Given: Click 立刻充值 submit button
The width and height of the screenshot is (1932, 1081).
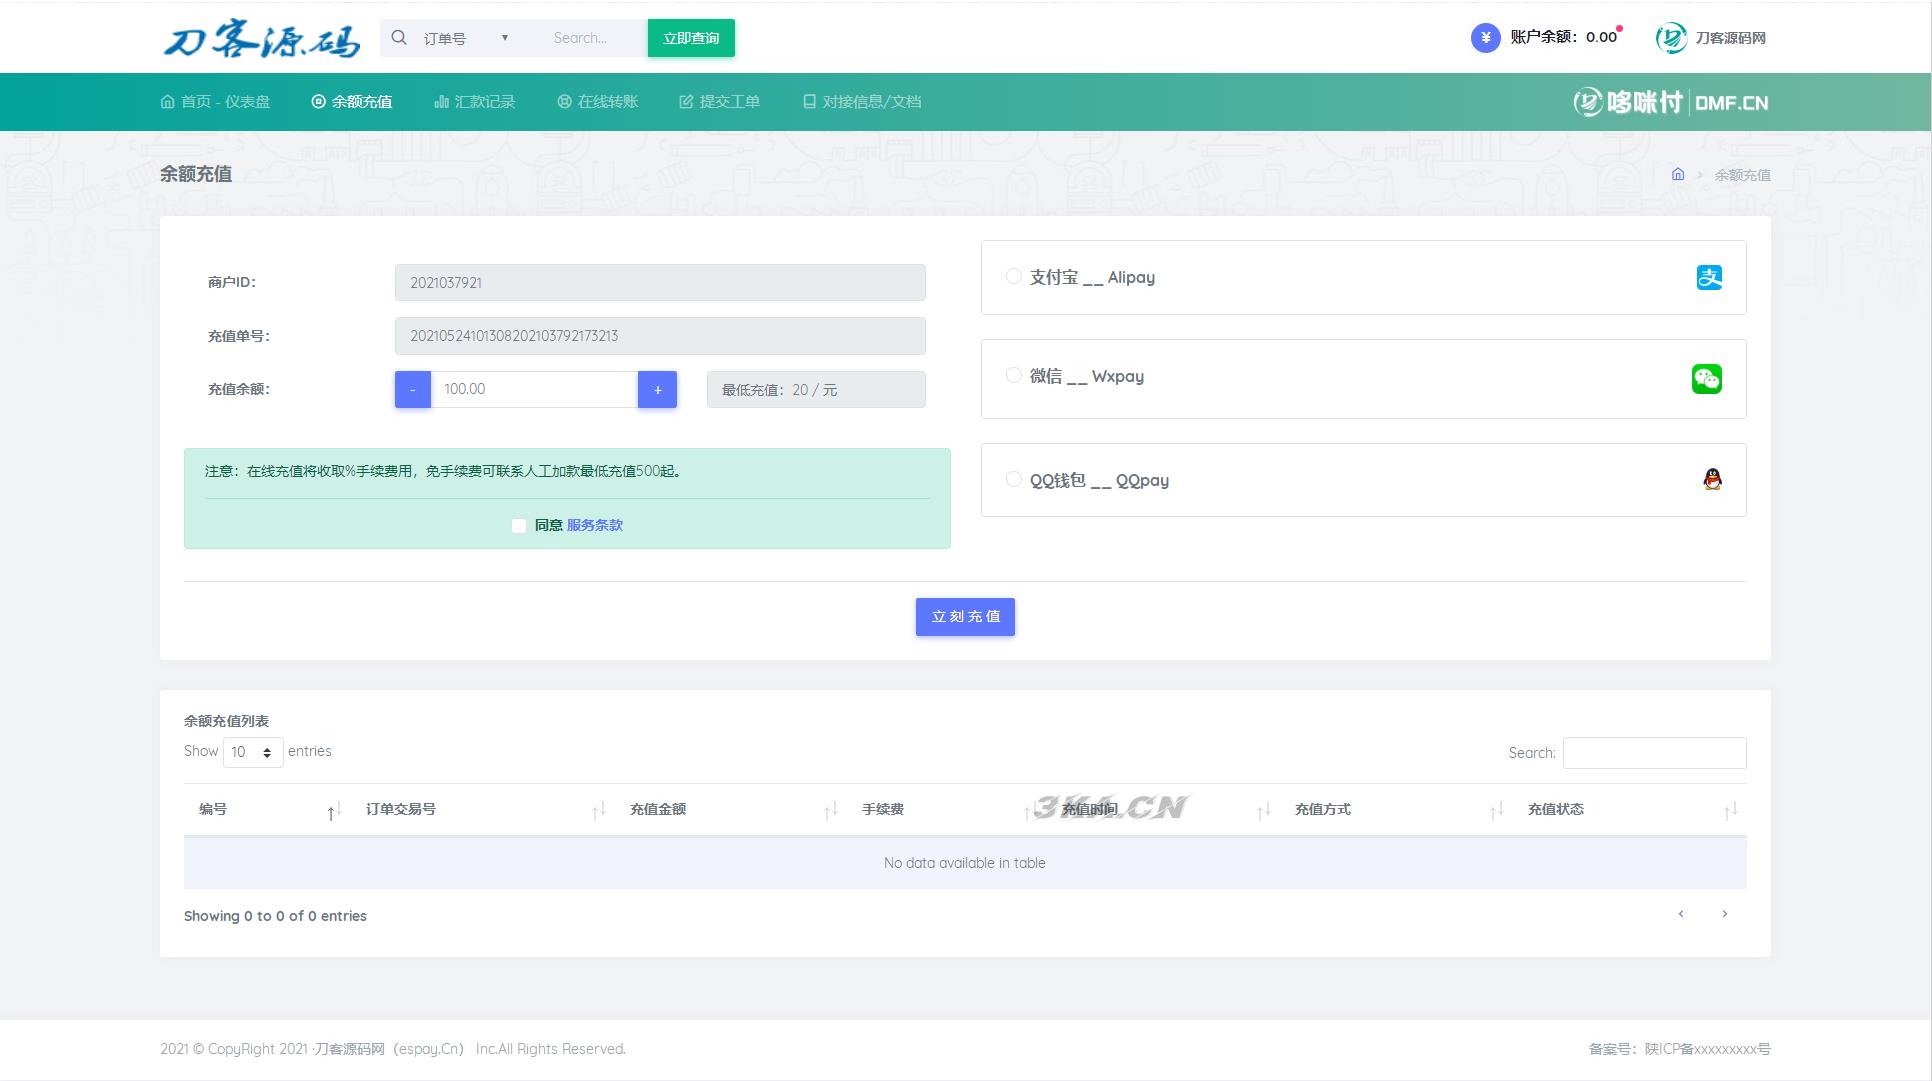Looking at the screenshot, I should click(966, 615).
